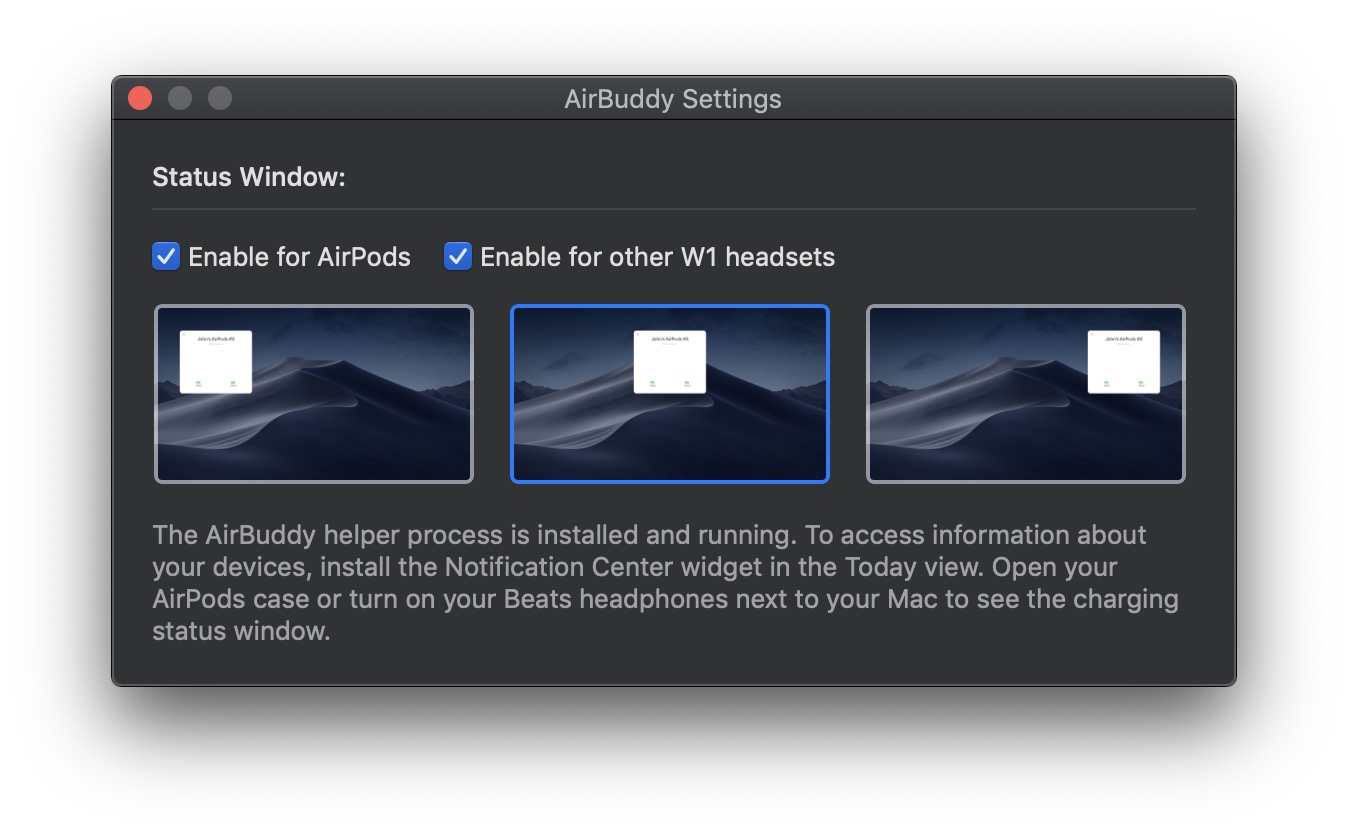Select the right status window position thumbnail

(1025, 393)
